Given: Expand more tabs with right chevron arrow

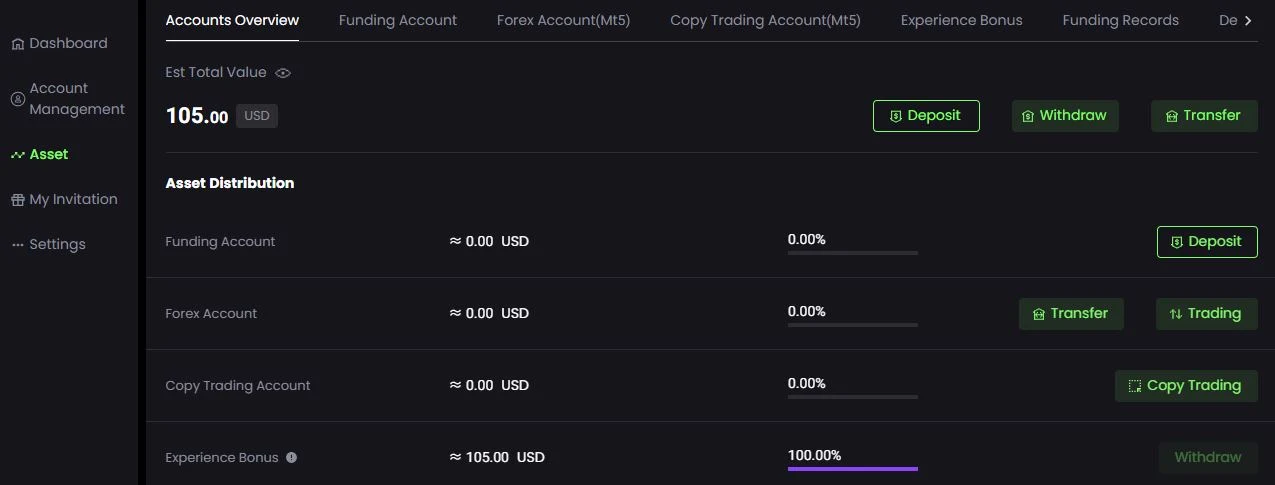Looking at the screenshot, I should coord(1248,21).
